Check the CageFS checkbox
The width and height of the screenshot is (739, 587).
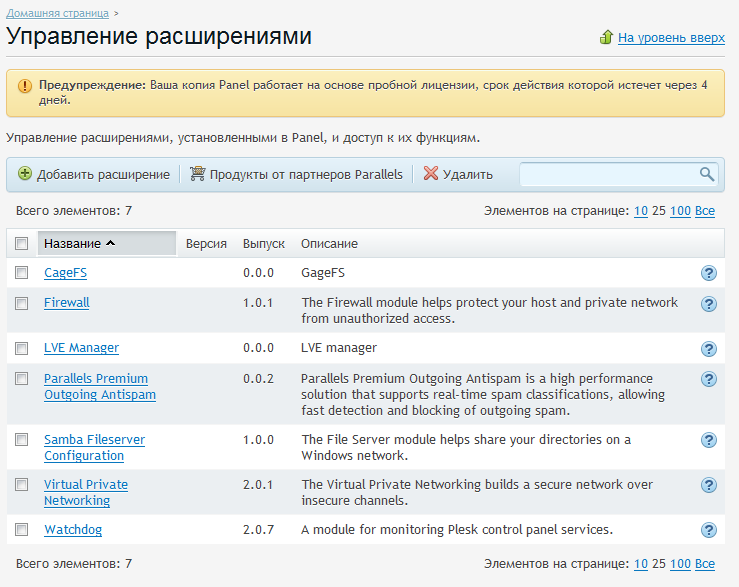point(21,273)
